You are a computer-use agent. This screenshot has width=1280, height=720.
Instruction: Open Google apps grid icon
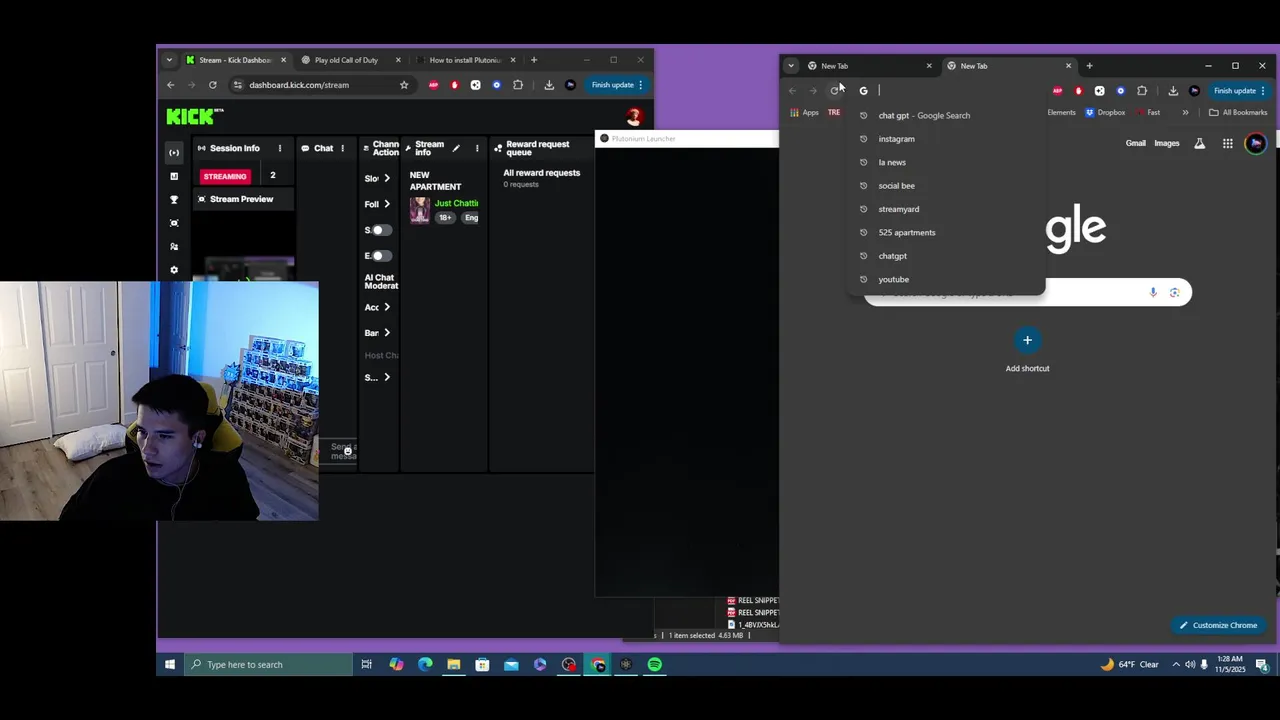click(x=1227, y=143)
